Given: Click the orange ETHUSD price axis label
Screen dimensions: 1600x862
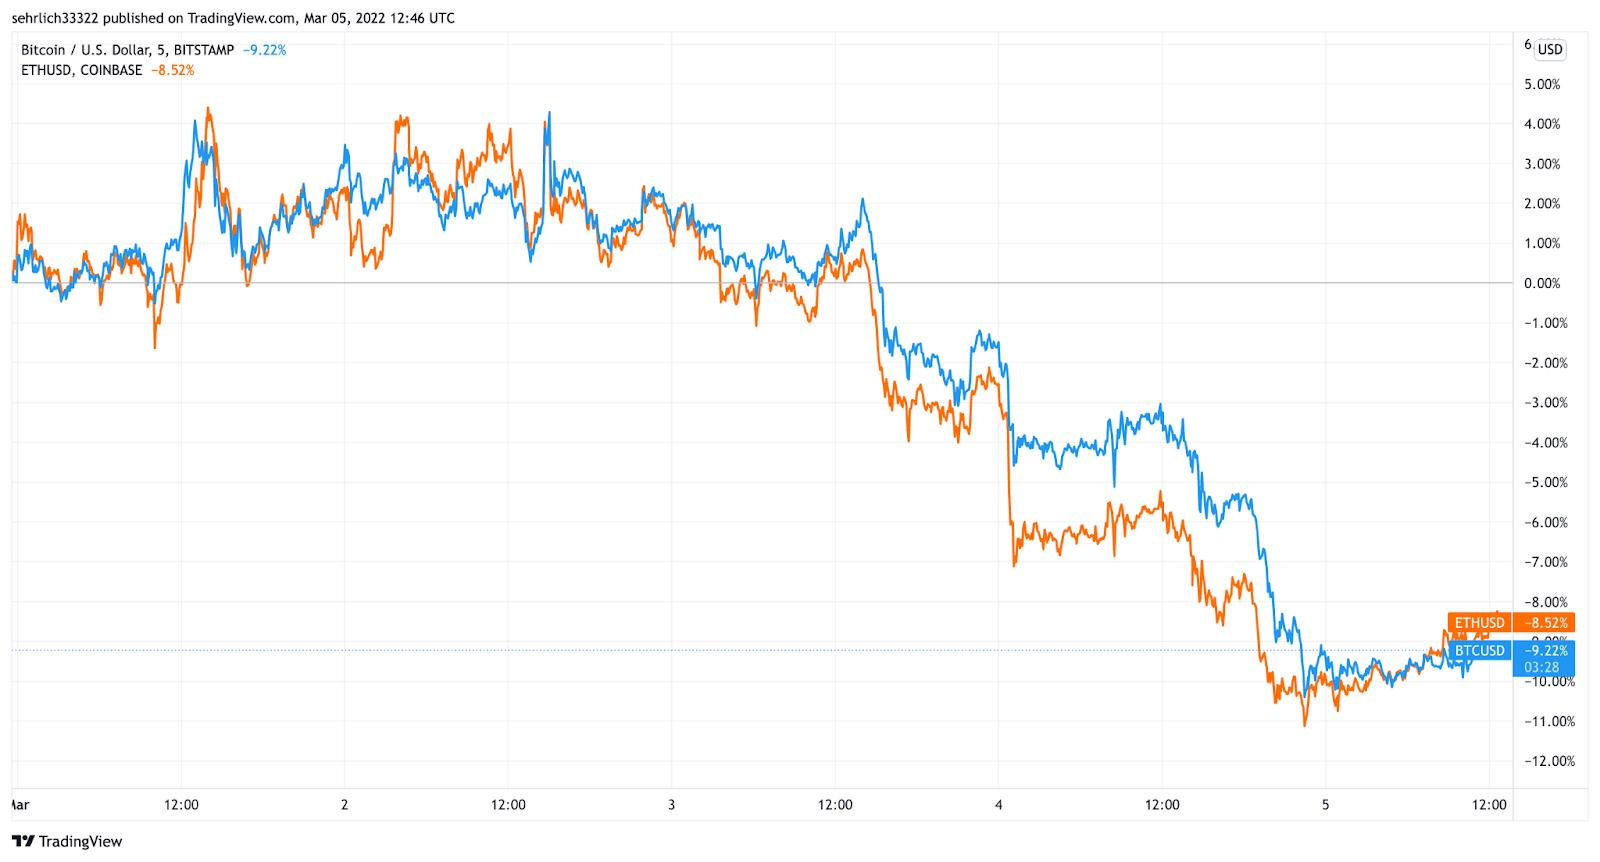Looking at the screenshot, I should [x=1478, y=623].
